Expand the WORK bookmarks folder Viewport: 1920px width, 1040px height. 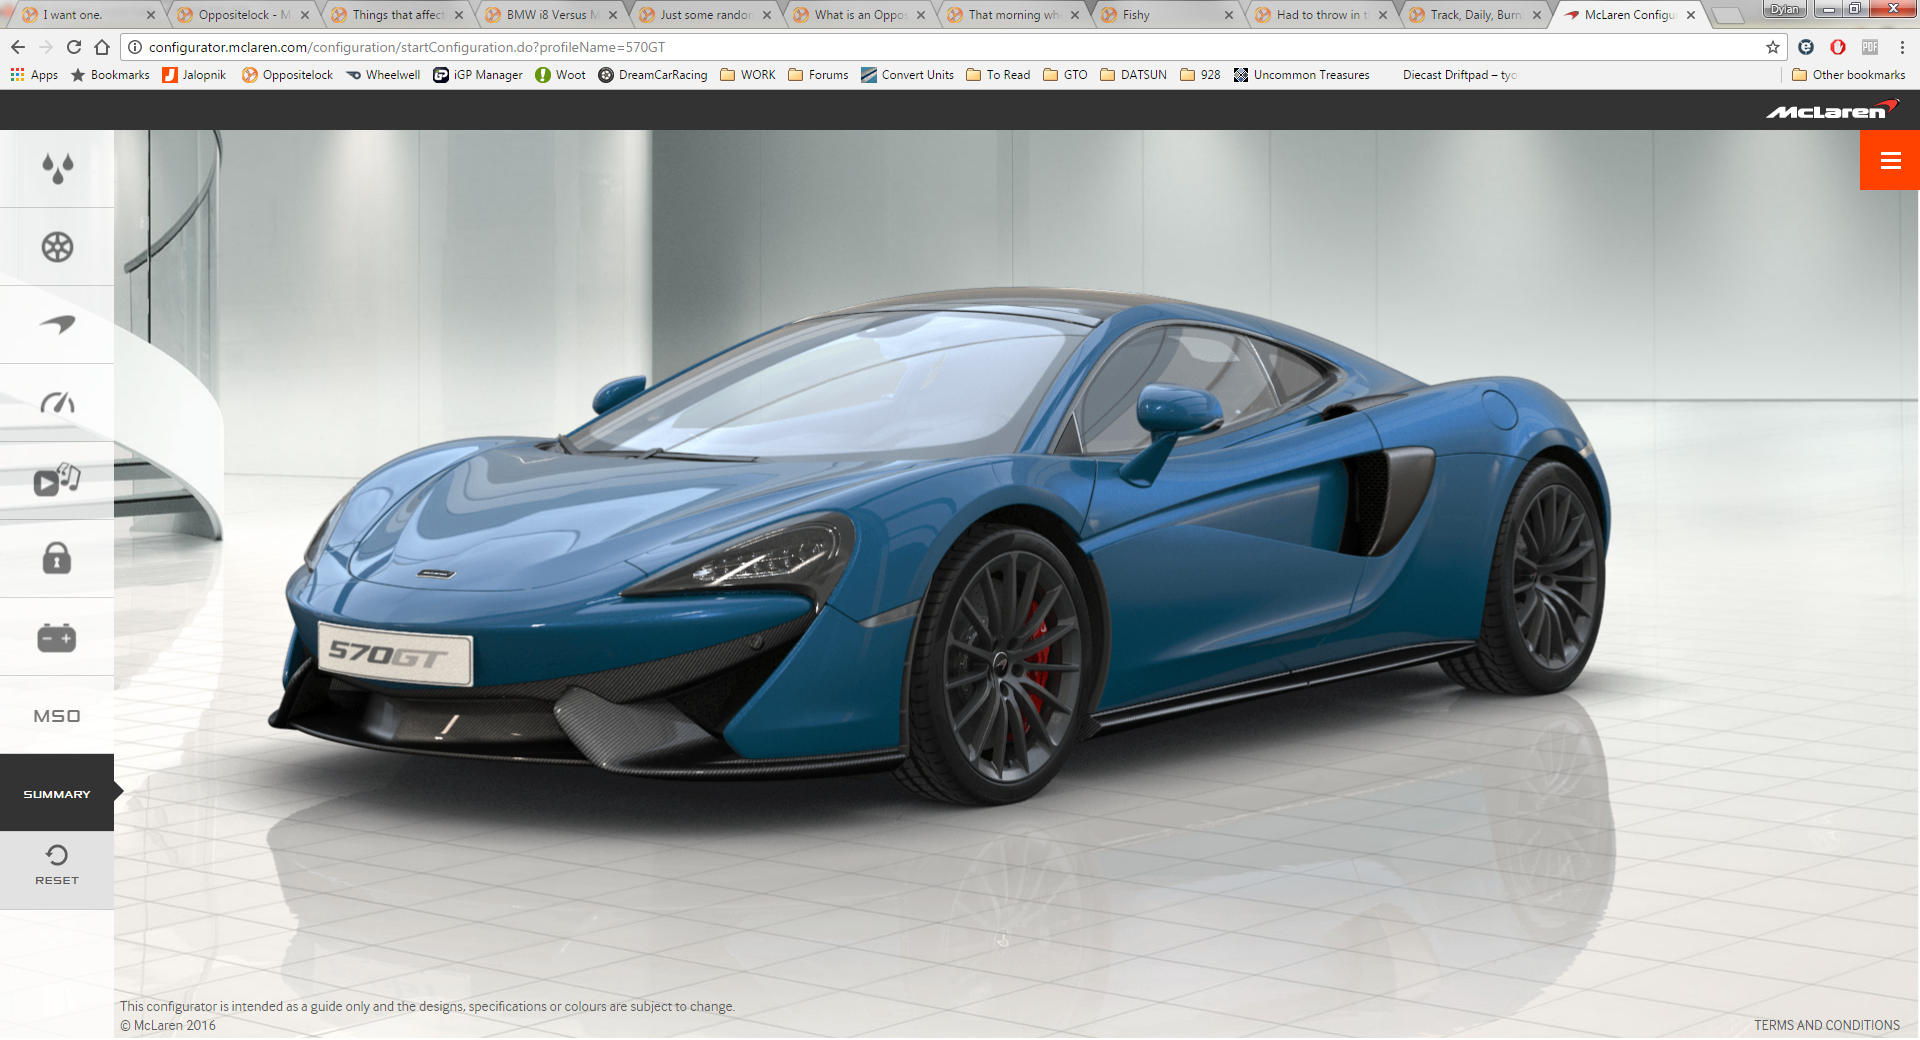(x=748, y=75)
